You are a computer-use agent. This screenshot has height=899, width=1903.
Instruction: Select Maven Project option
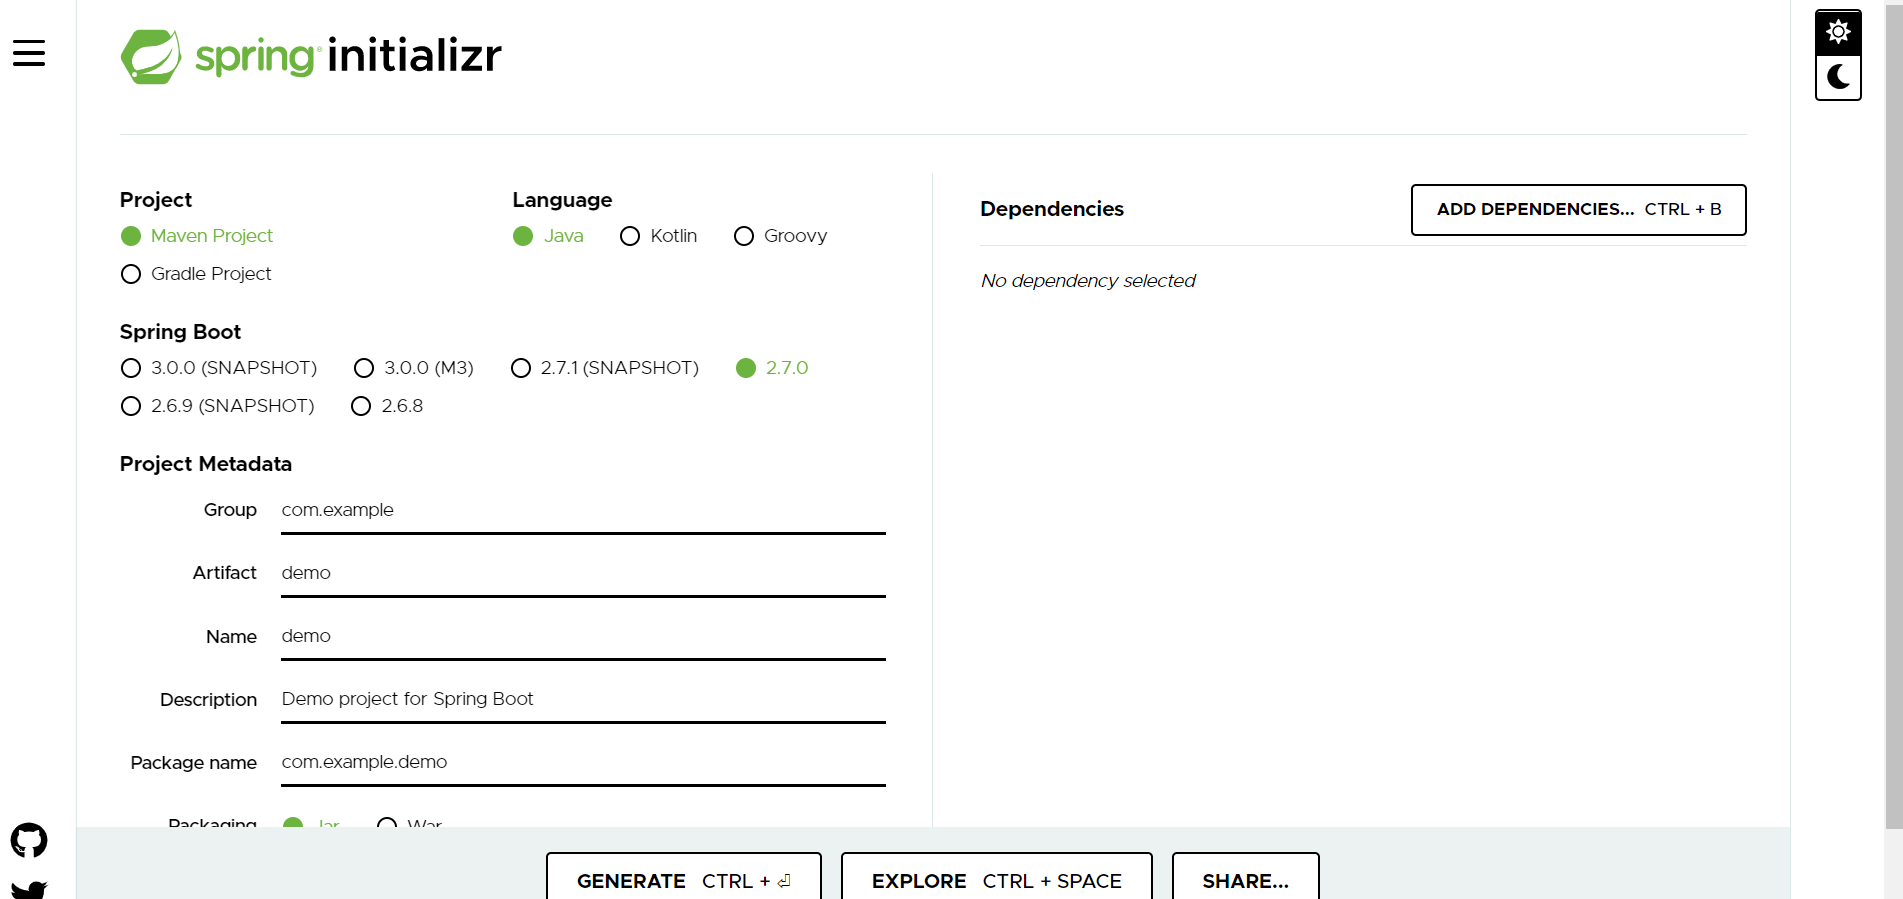pos(197,236)
